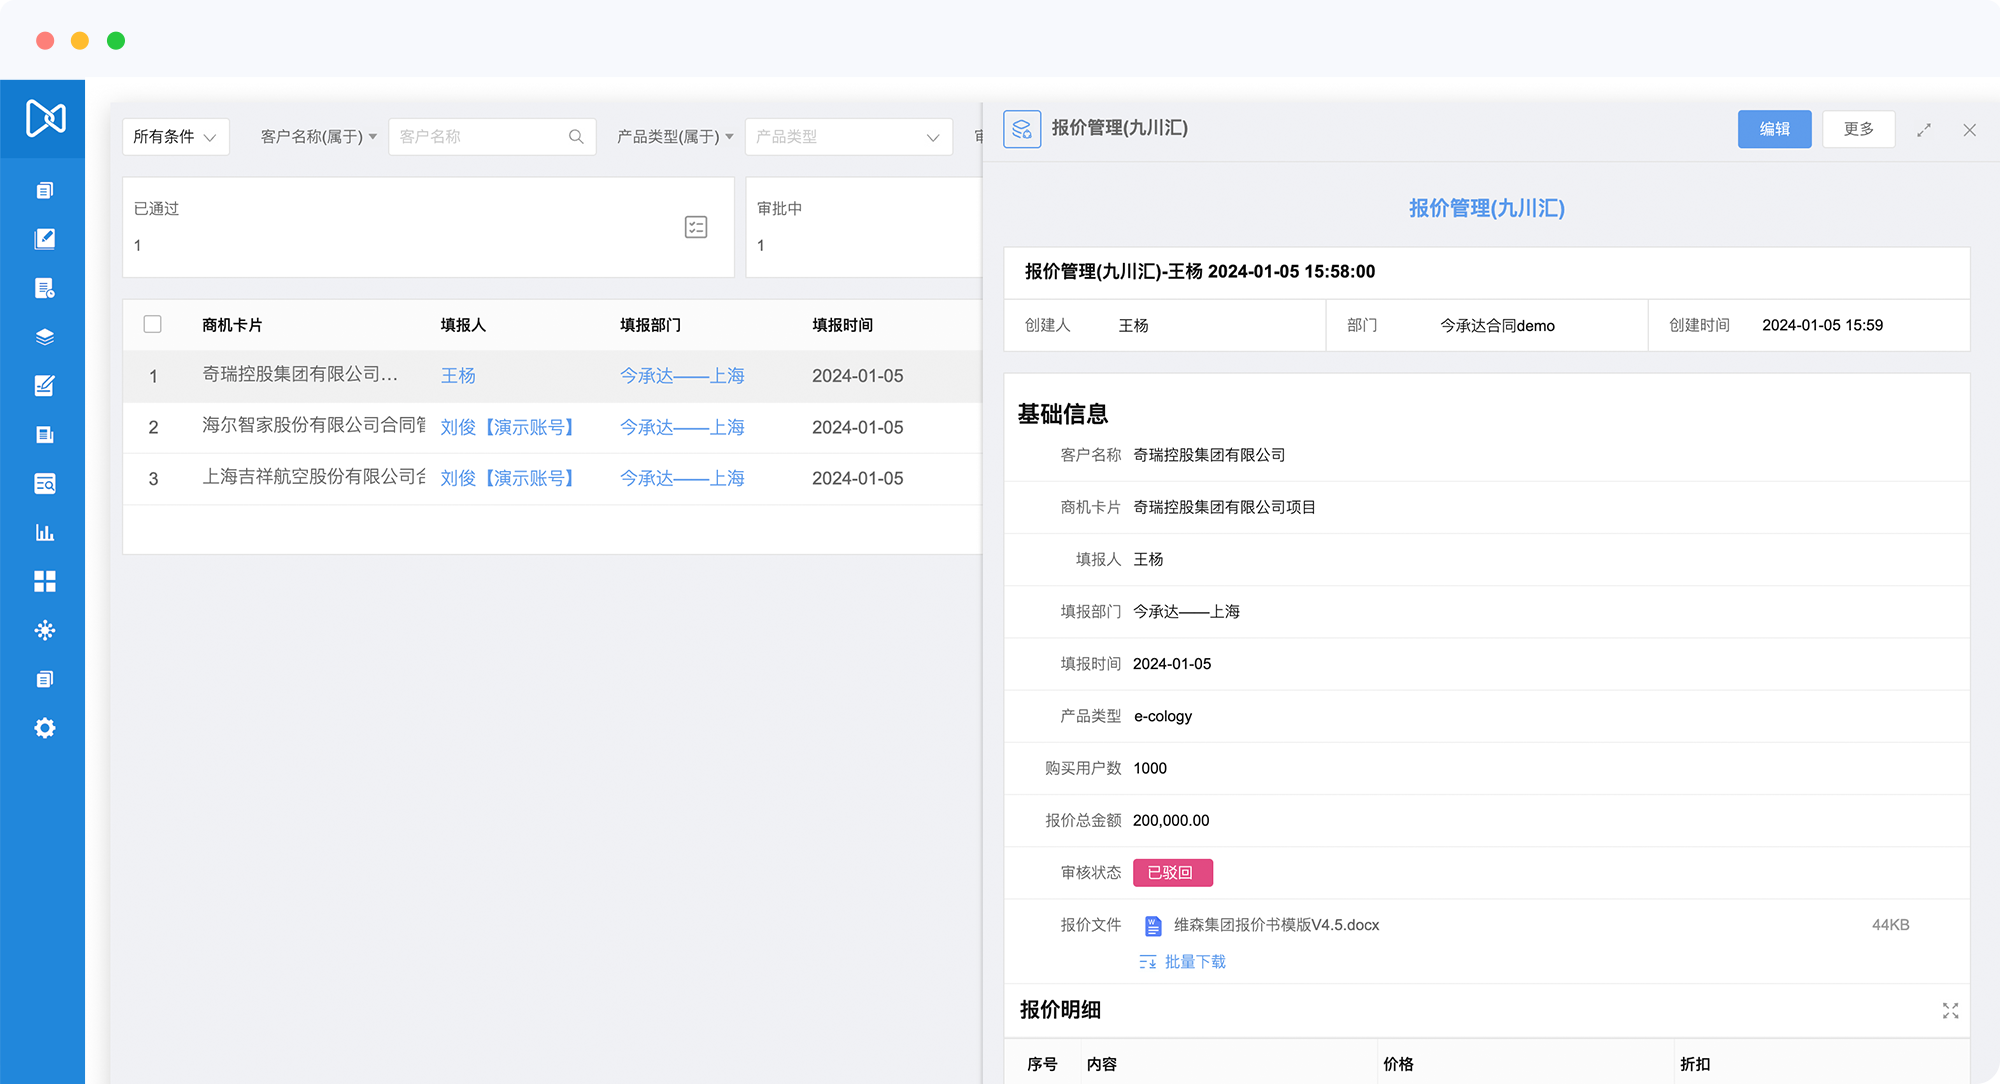Open the bar chart reports sidebar icon
2000x1084 pixels.
[44, 532]
